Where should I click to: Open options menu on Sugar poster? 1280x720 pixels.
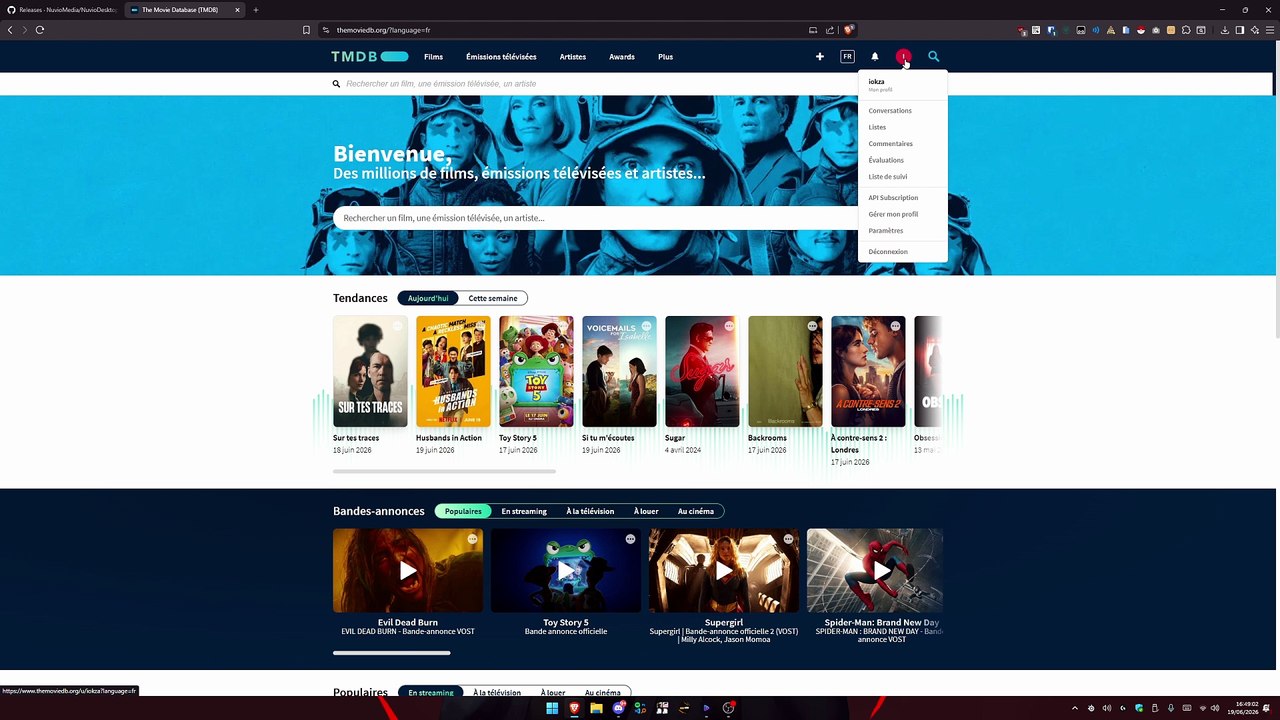(729, 326)
